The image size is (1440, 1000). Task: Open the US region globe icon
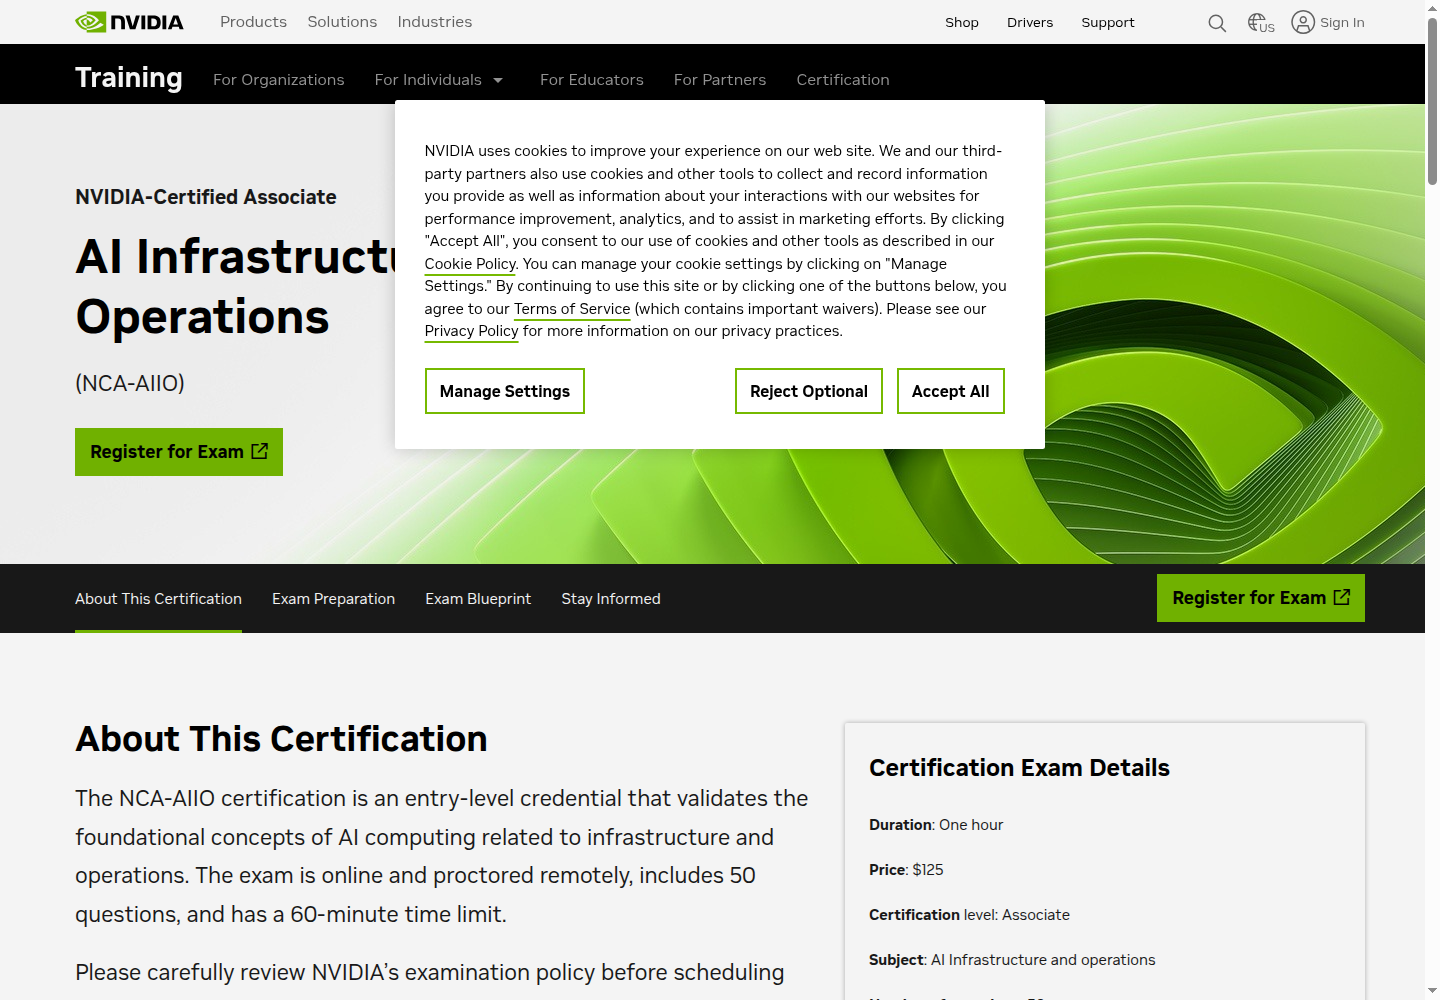click(1261, 22)
